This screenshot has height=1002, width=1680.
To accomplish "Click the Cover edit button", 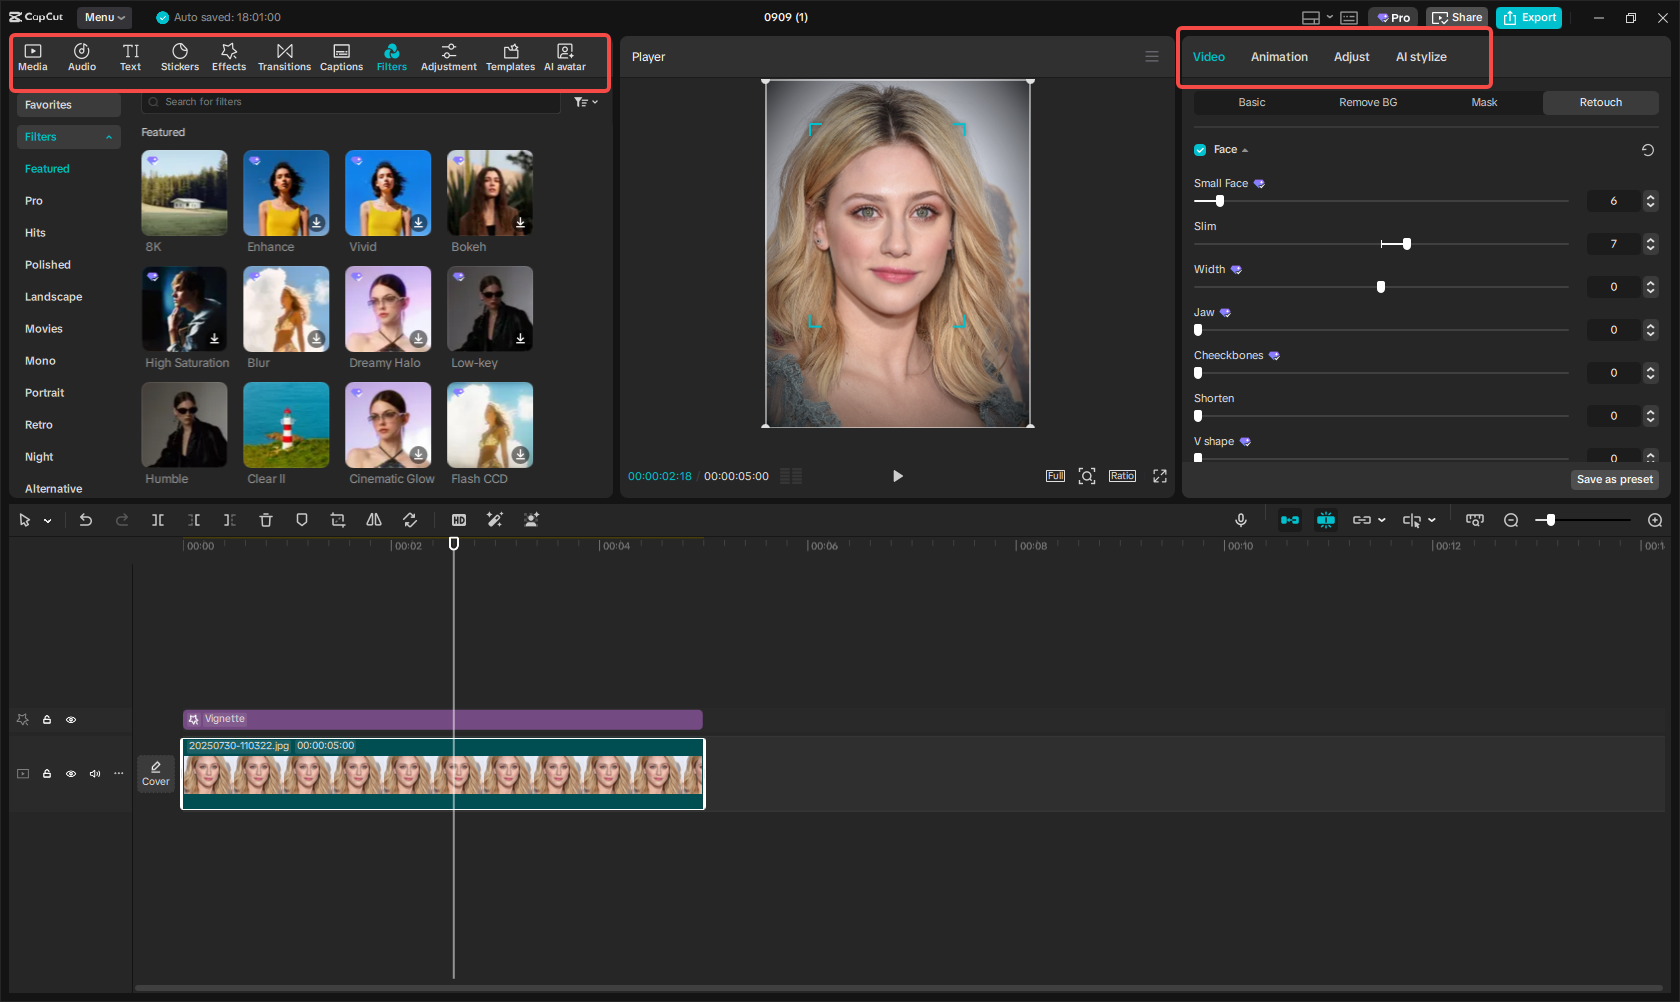I will (x=156, y=774).
